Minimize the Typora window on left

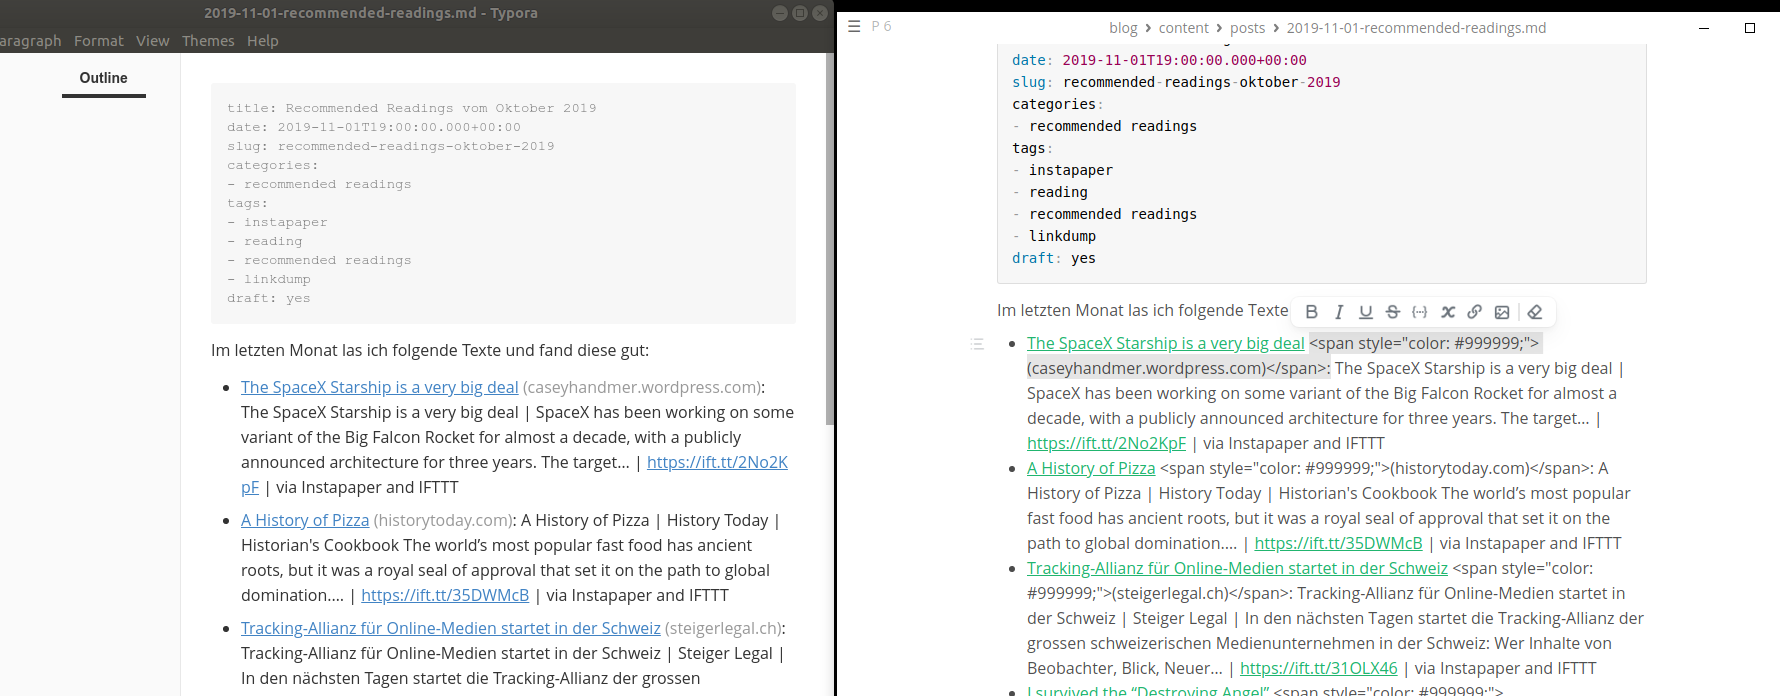click(x=780, y=13)
